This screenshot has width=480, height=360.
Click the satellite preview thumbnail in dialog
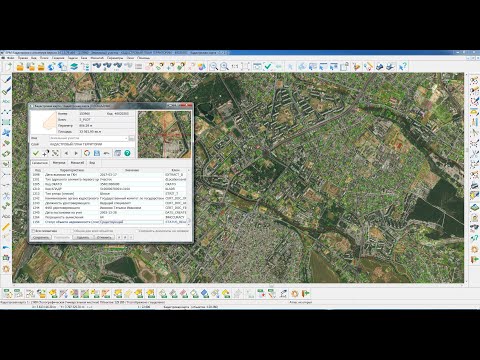(x=164, y=134)
